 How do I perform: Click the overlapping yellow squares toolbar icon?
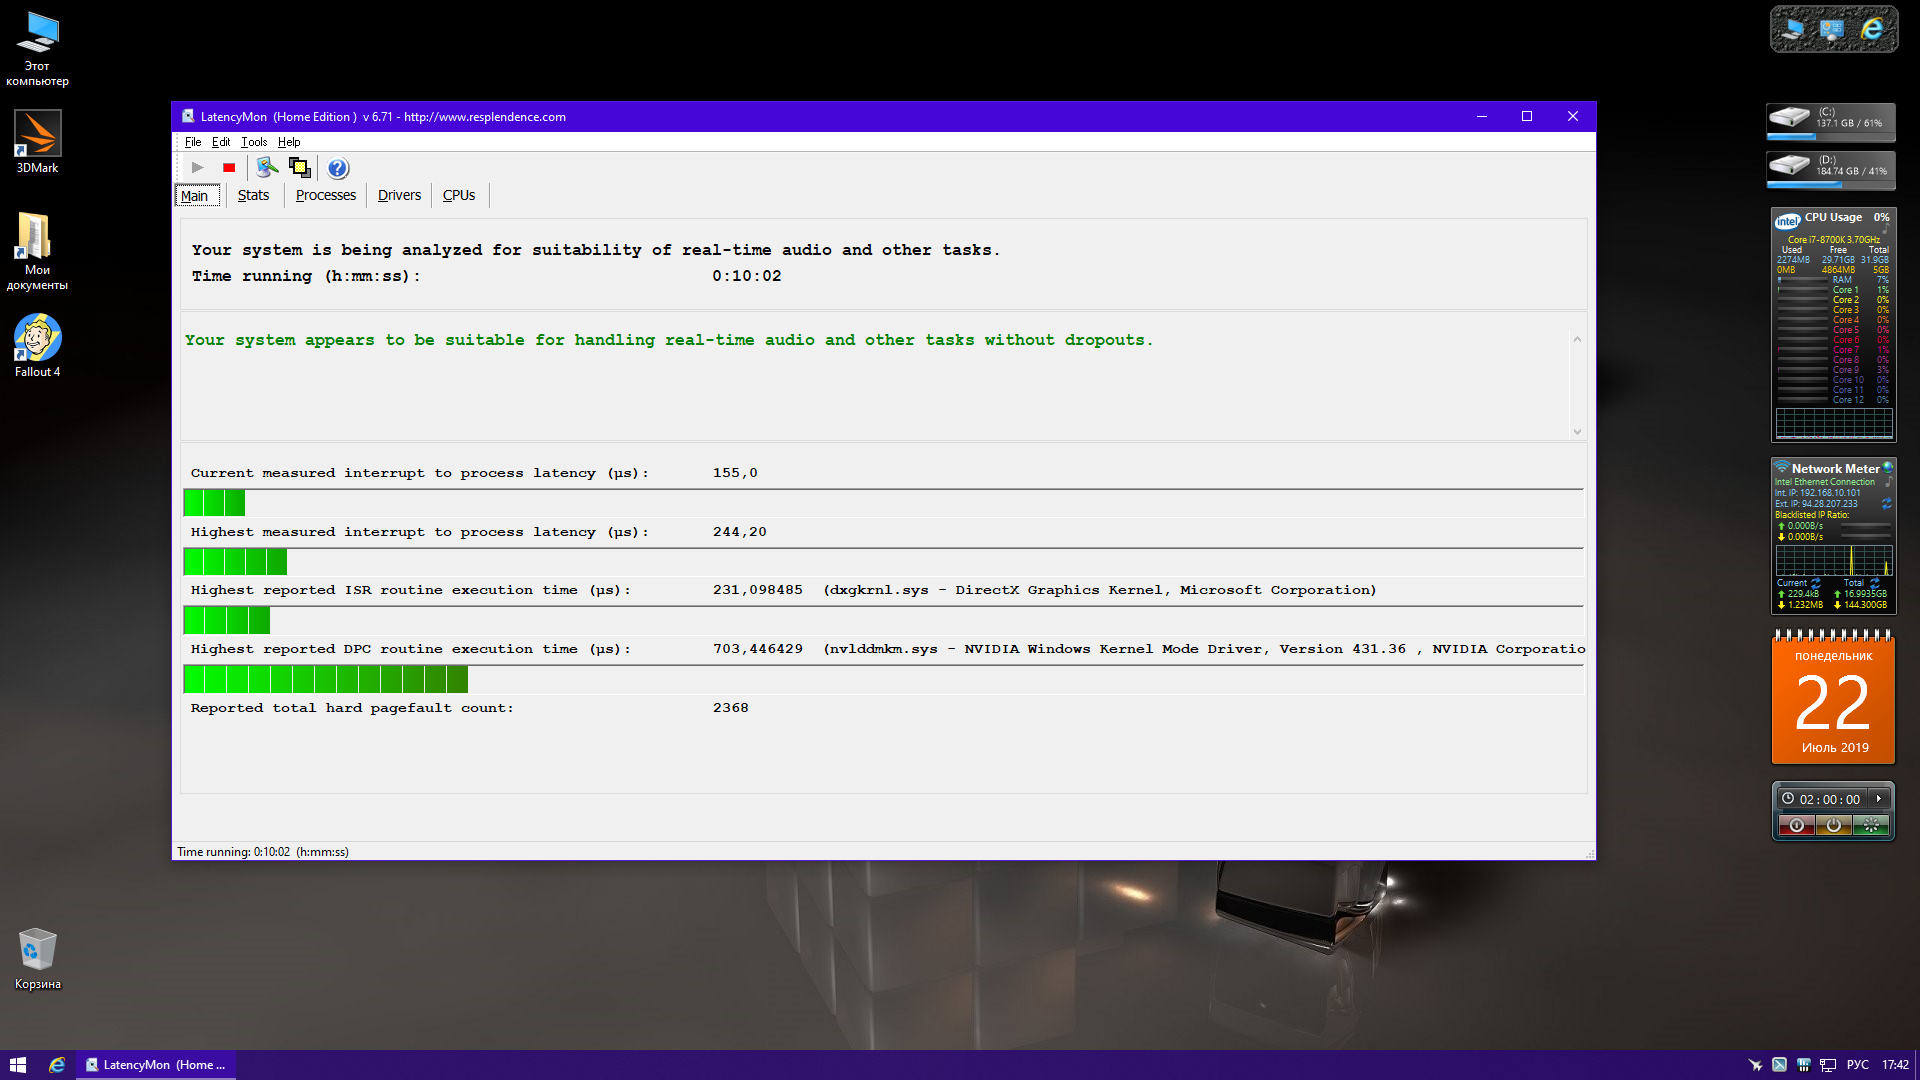click(x=299, y=168)
